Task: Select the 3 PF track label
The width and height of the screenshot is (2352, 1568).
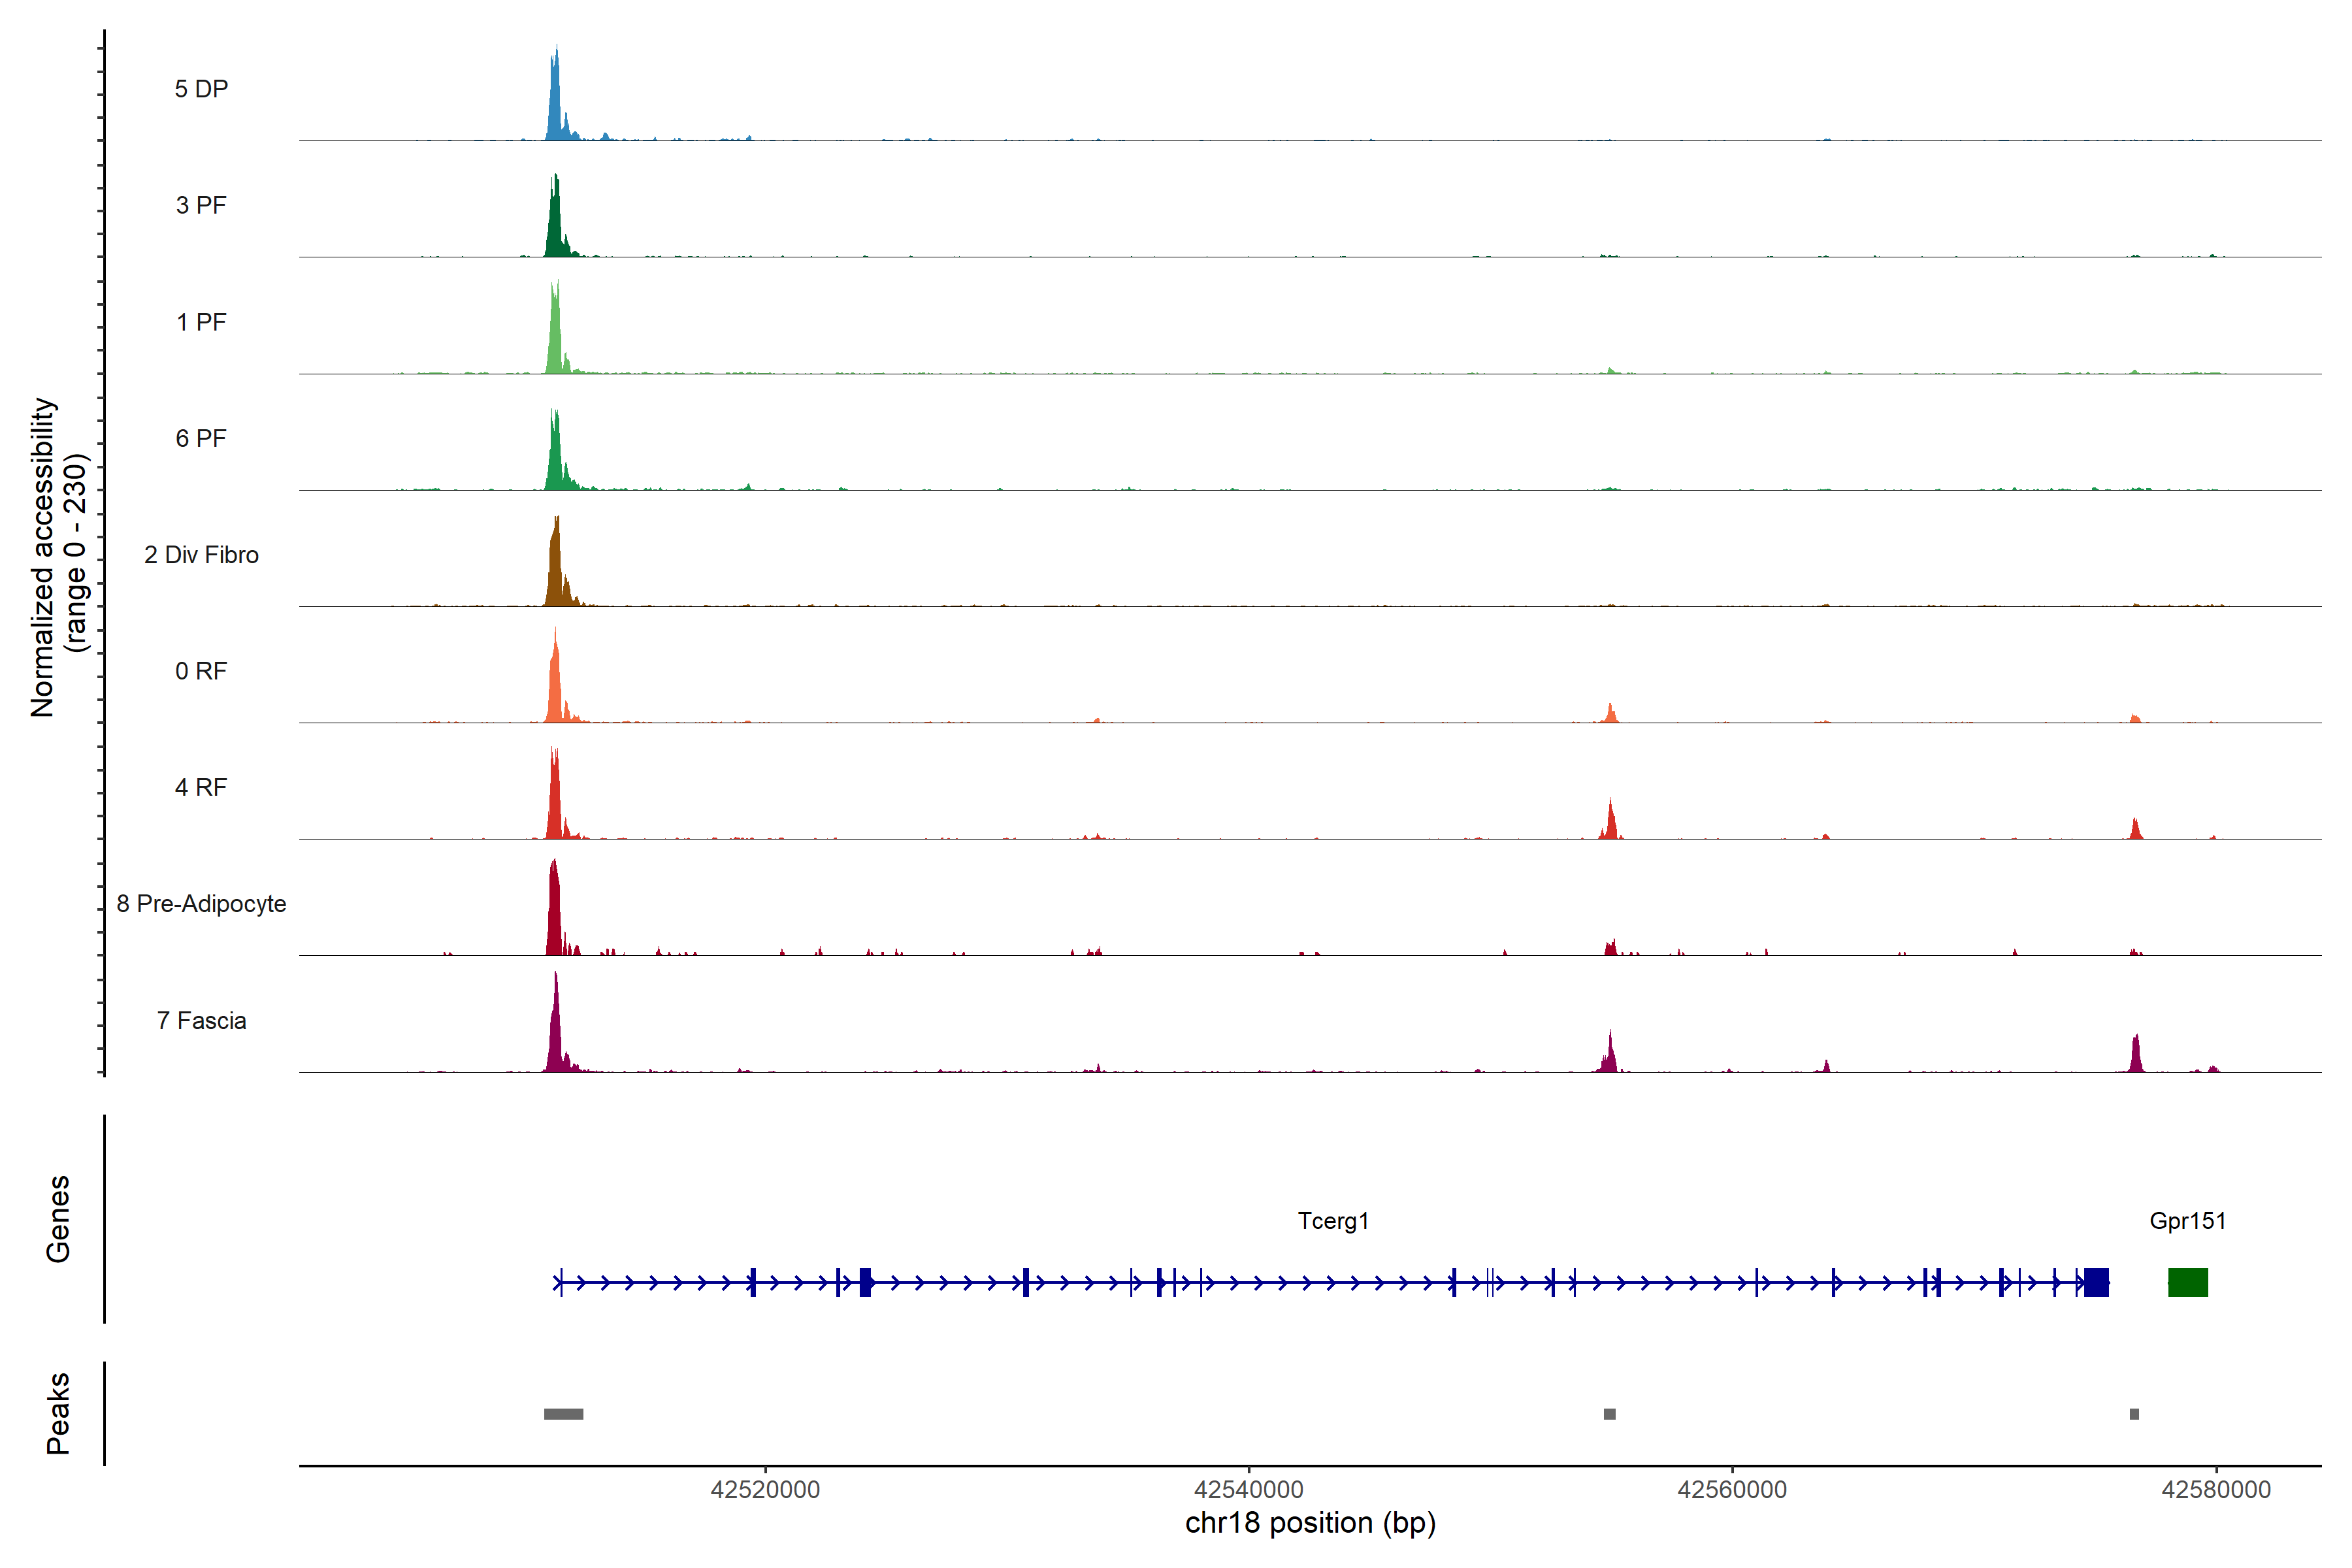Action: [201, 205]
